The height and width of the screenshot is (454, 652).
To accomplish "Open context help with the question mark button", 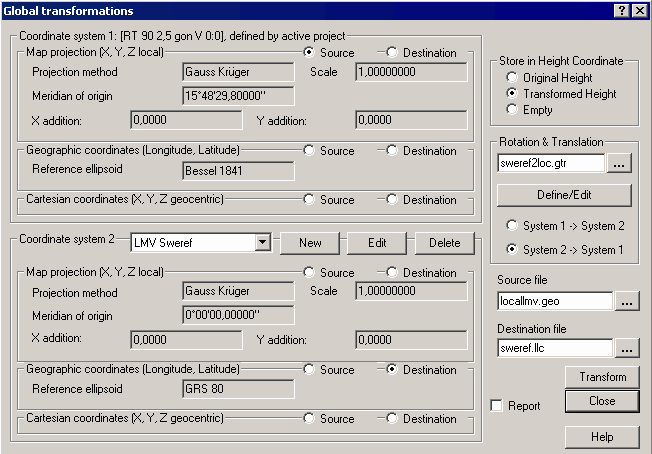I will pos(622,10).
